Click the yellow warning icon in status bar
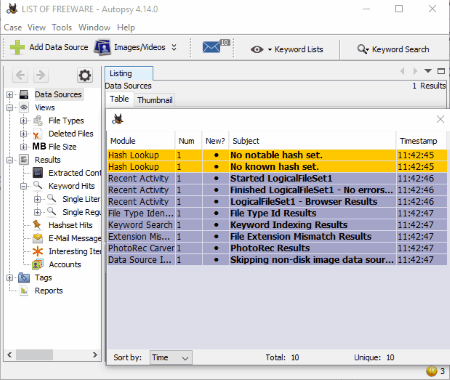The image size is (450, 380). [431, 371]
